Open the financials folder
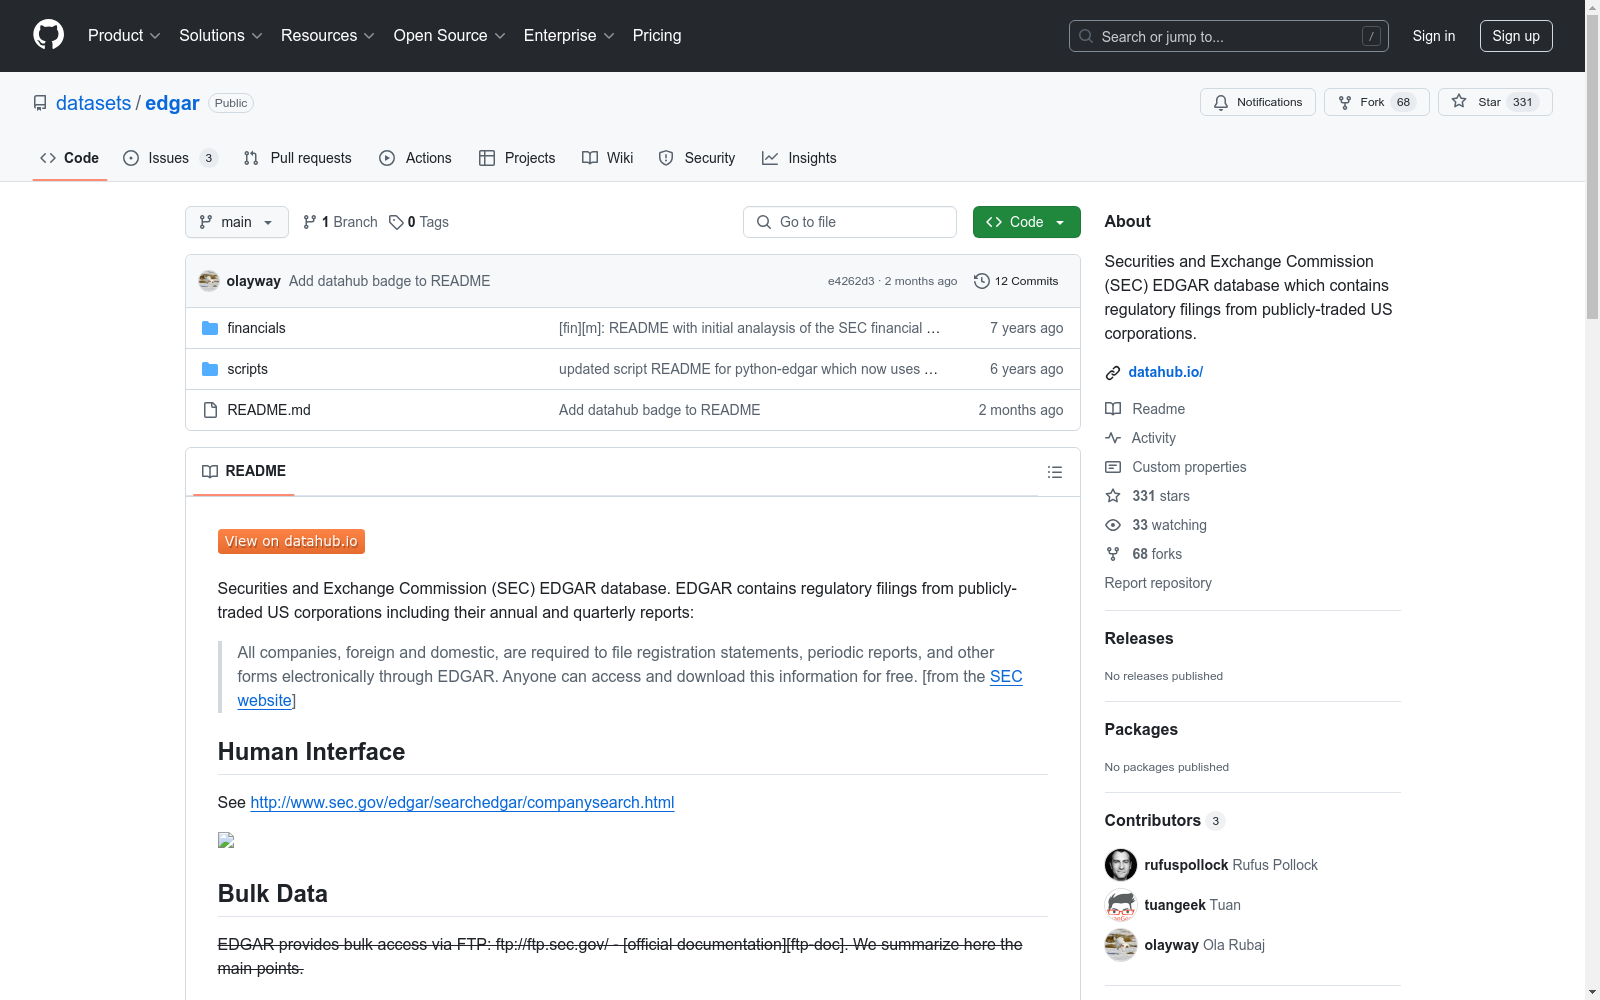Viewport: 1600px width, 1000px height. pos(256,328)
